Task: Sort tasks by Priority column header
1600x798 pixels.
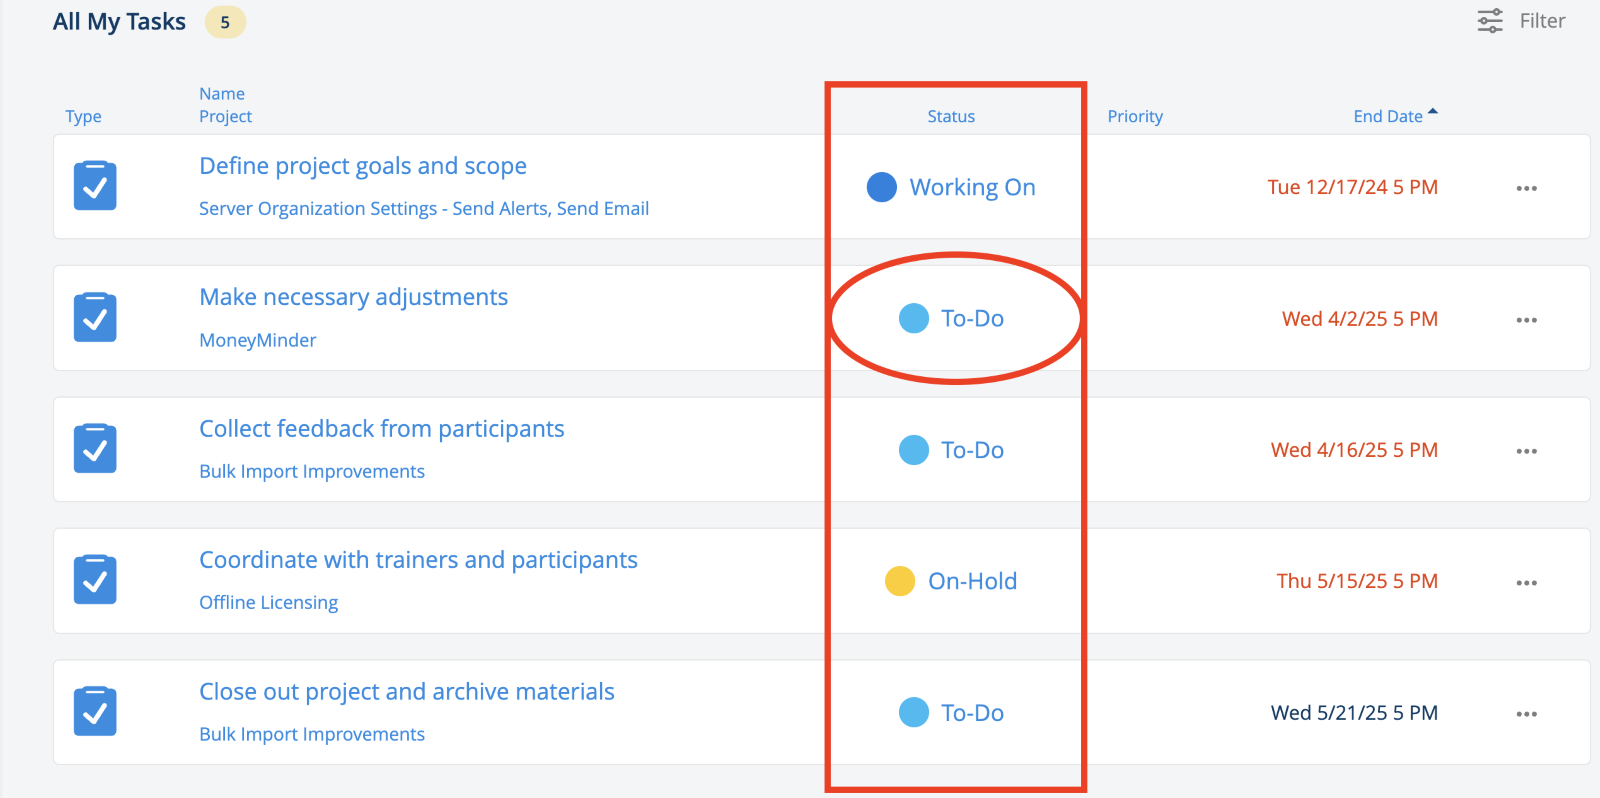Action: (x=1135, y=116)
